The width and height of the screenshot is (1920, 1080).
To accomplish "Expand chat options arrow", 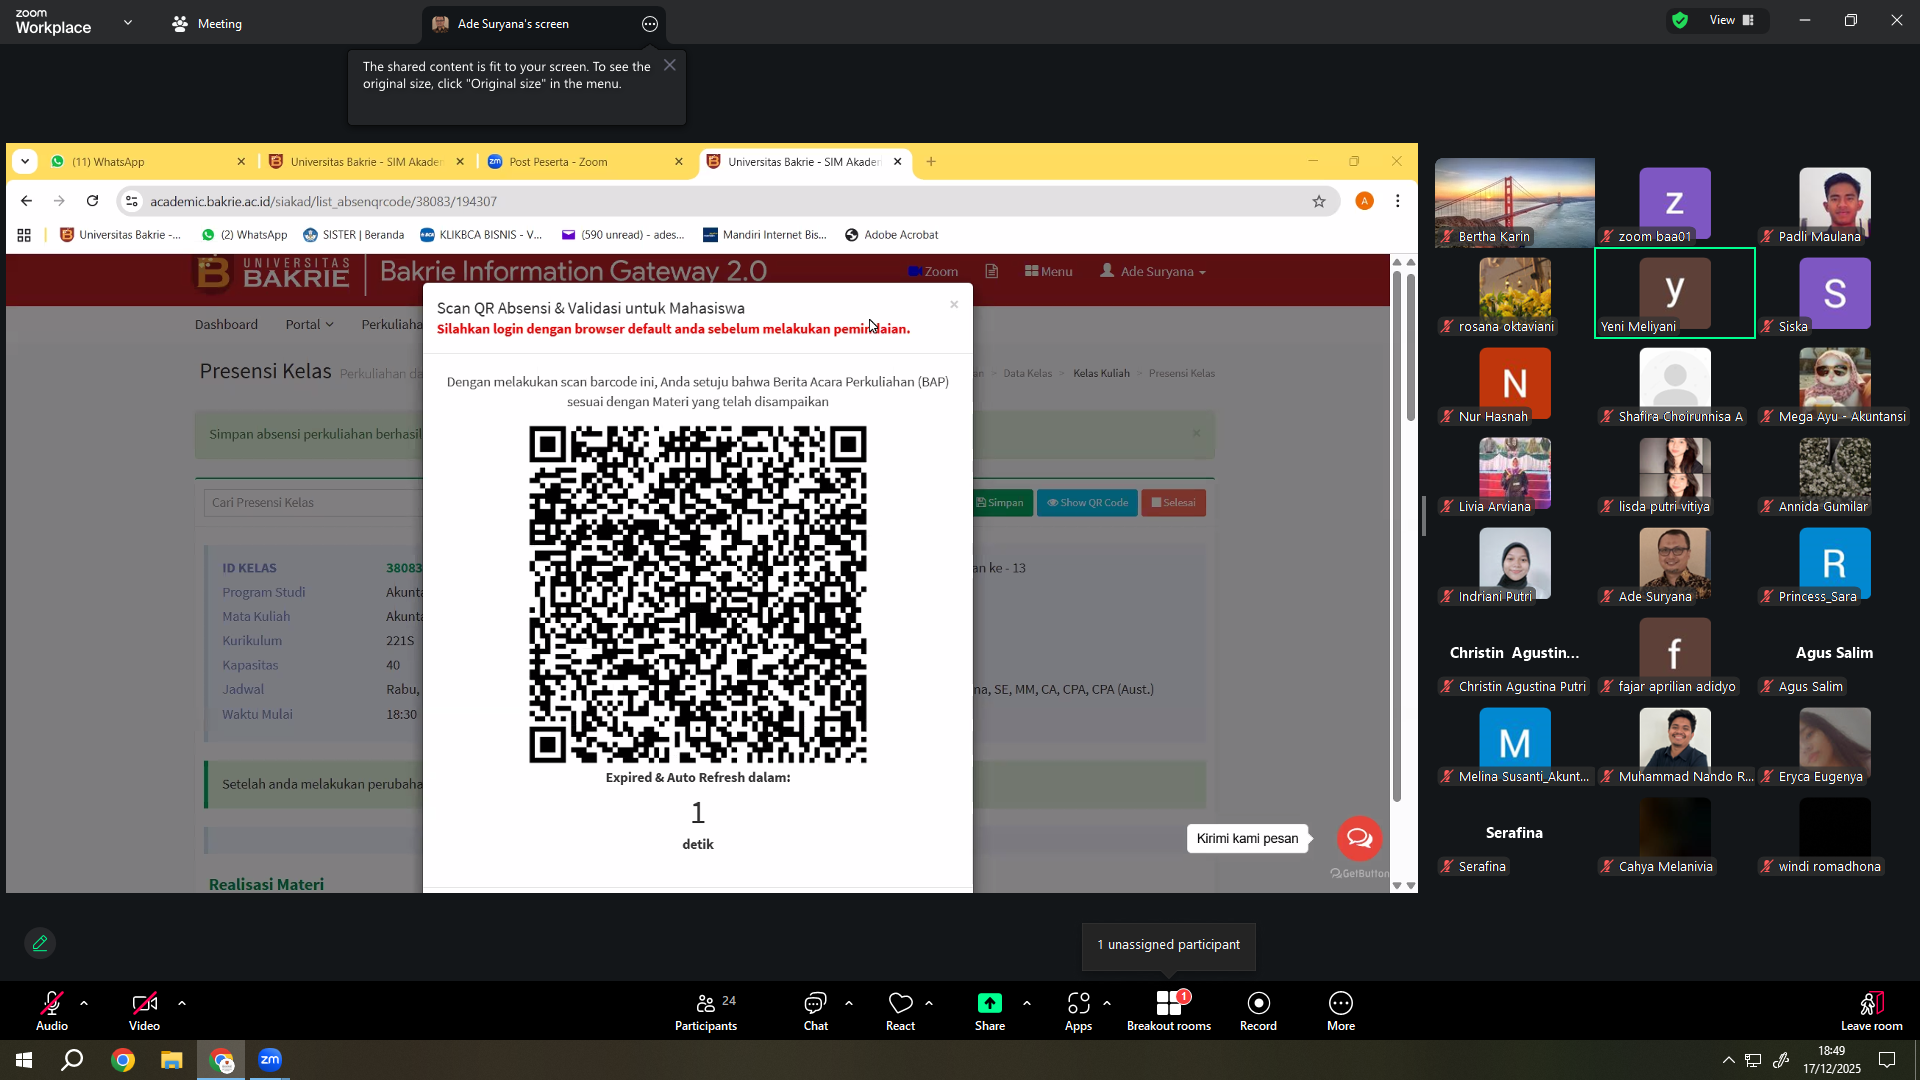I will click(x=849, y=1003).
